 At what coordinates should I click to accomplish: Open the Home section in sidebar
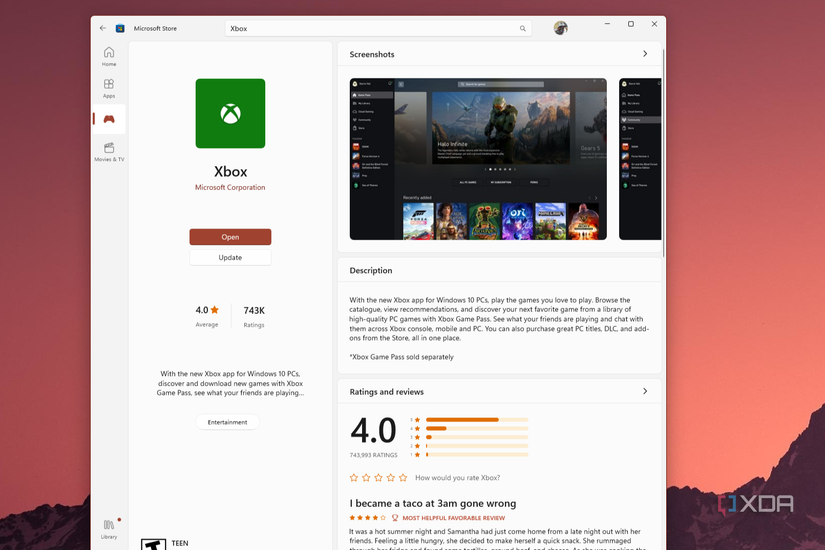click(109, 56)
